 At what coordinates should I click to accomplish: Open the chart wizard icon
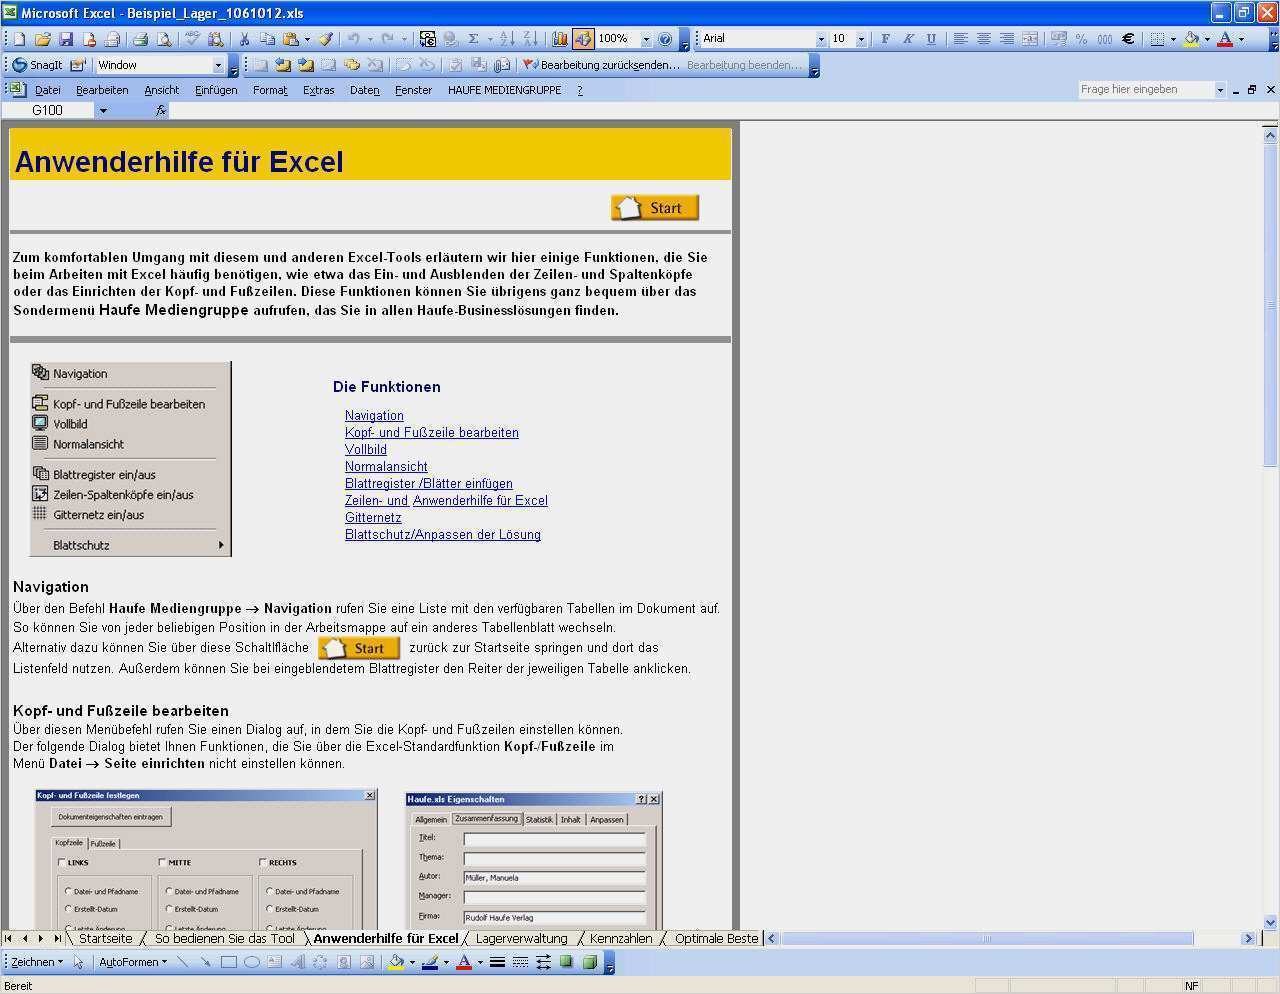click(x=559, y=39)
